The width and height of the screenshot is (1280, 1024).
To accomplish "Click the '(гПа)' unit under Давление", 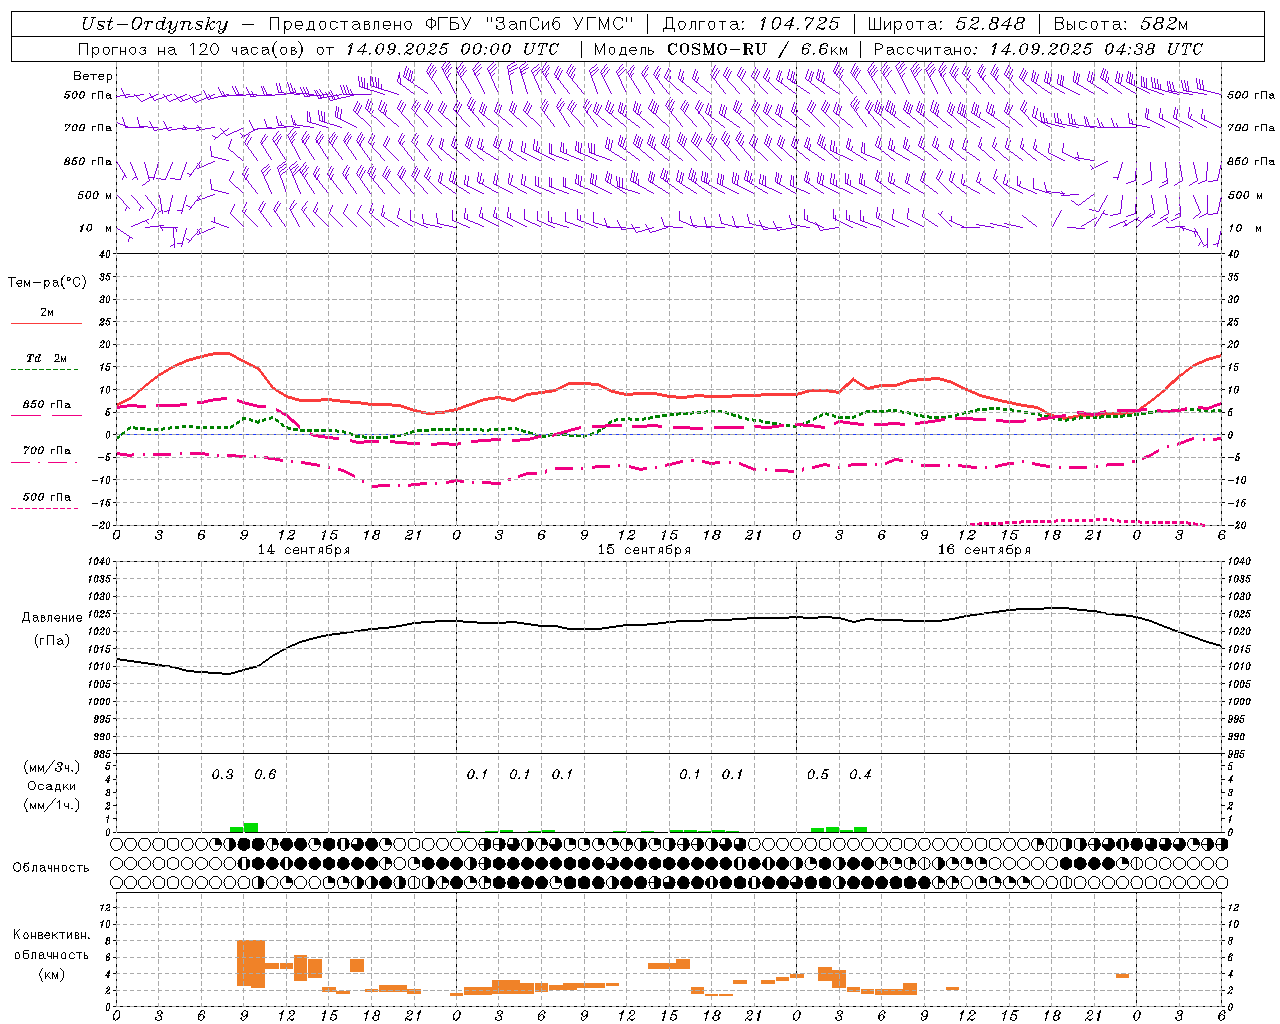I will tap(52, 641).
